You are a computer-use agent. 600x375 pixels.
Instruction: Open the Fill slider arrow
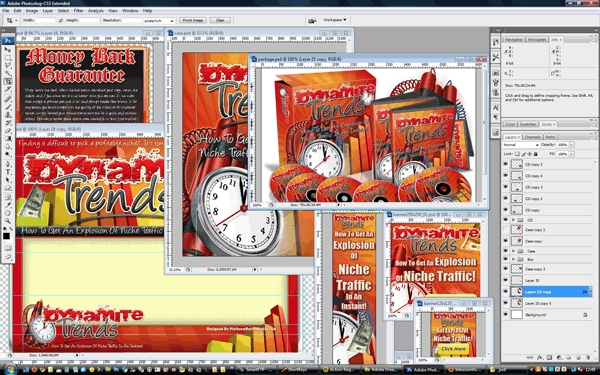tap(572, 154)
